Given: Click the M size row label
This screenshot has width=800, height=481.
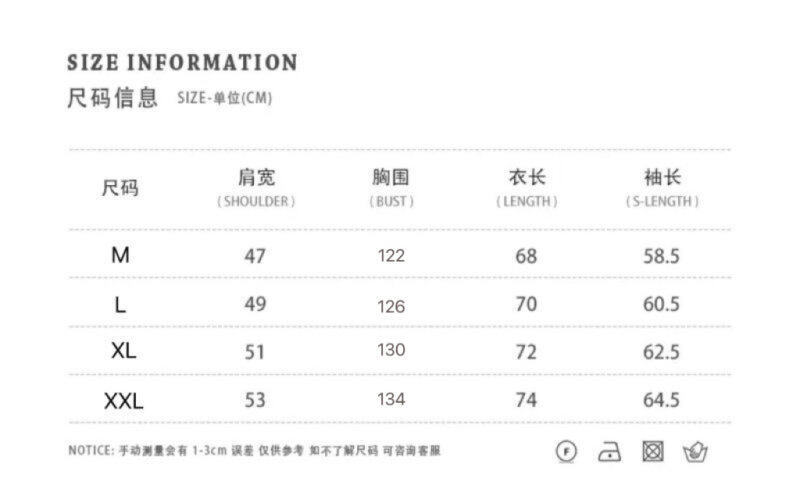Looking at the screenshot, I should pyautogui.click(x=120, y=255).
